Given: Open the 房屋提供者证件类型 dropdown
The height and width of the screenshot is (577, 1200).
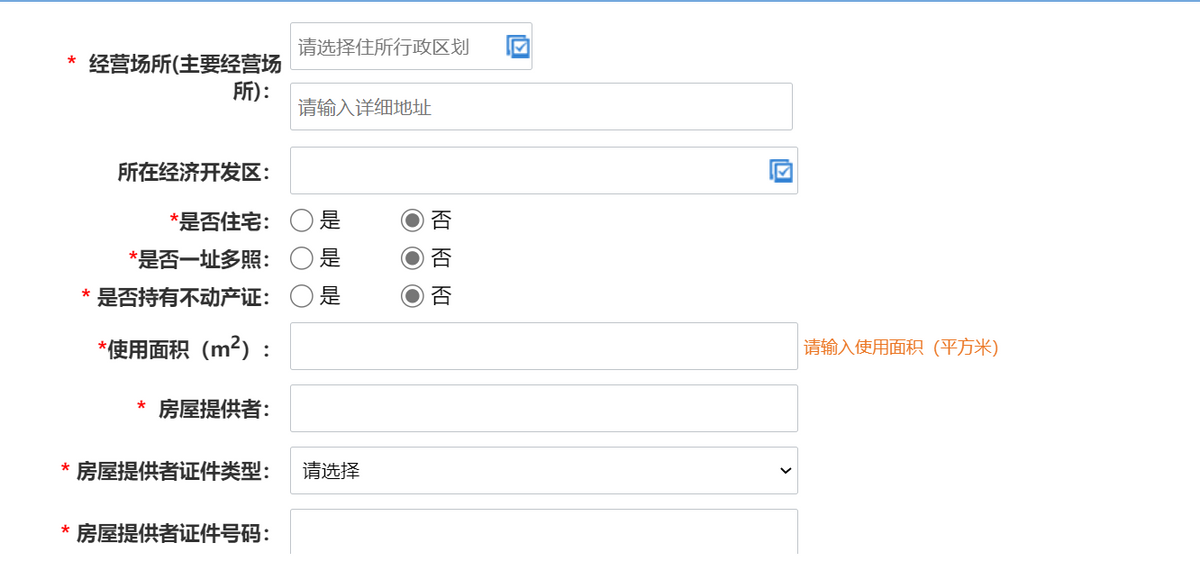Looking at the screenshot, I should [543, 470].
